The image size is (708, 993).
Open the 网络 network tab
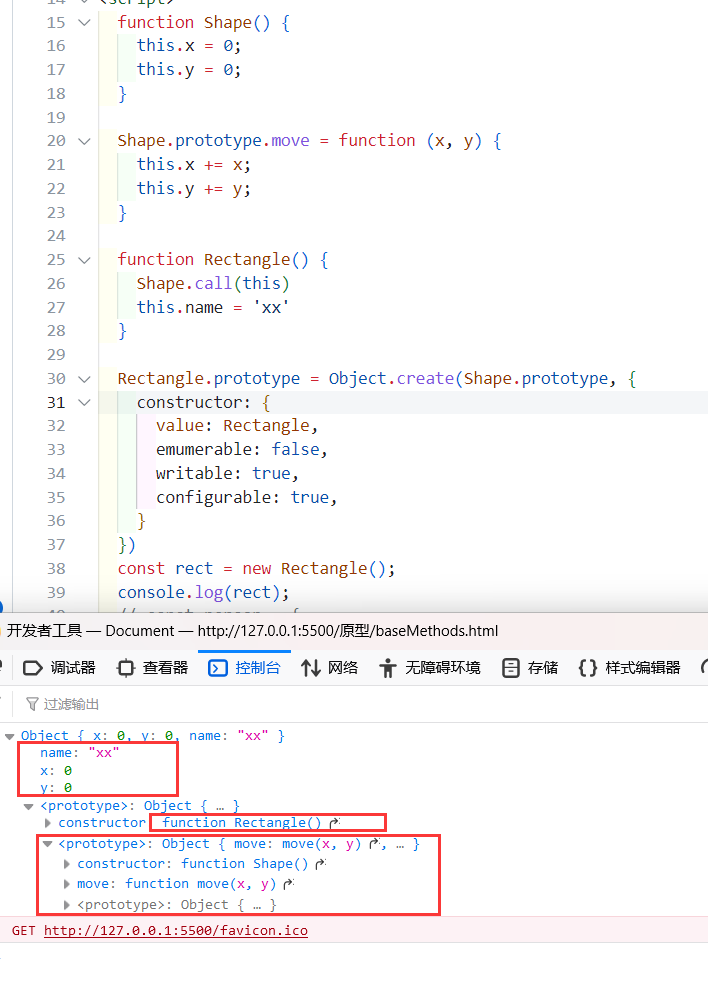[x=329, y=667]
